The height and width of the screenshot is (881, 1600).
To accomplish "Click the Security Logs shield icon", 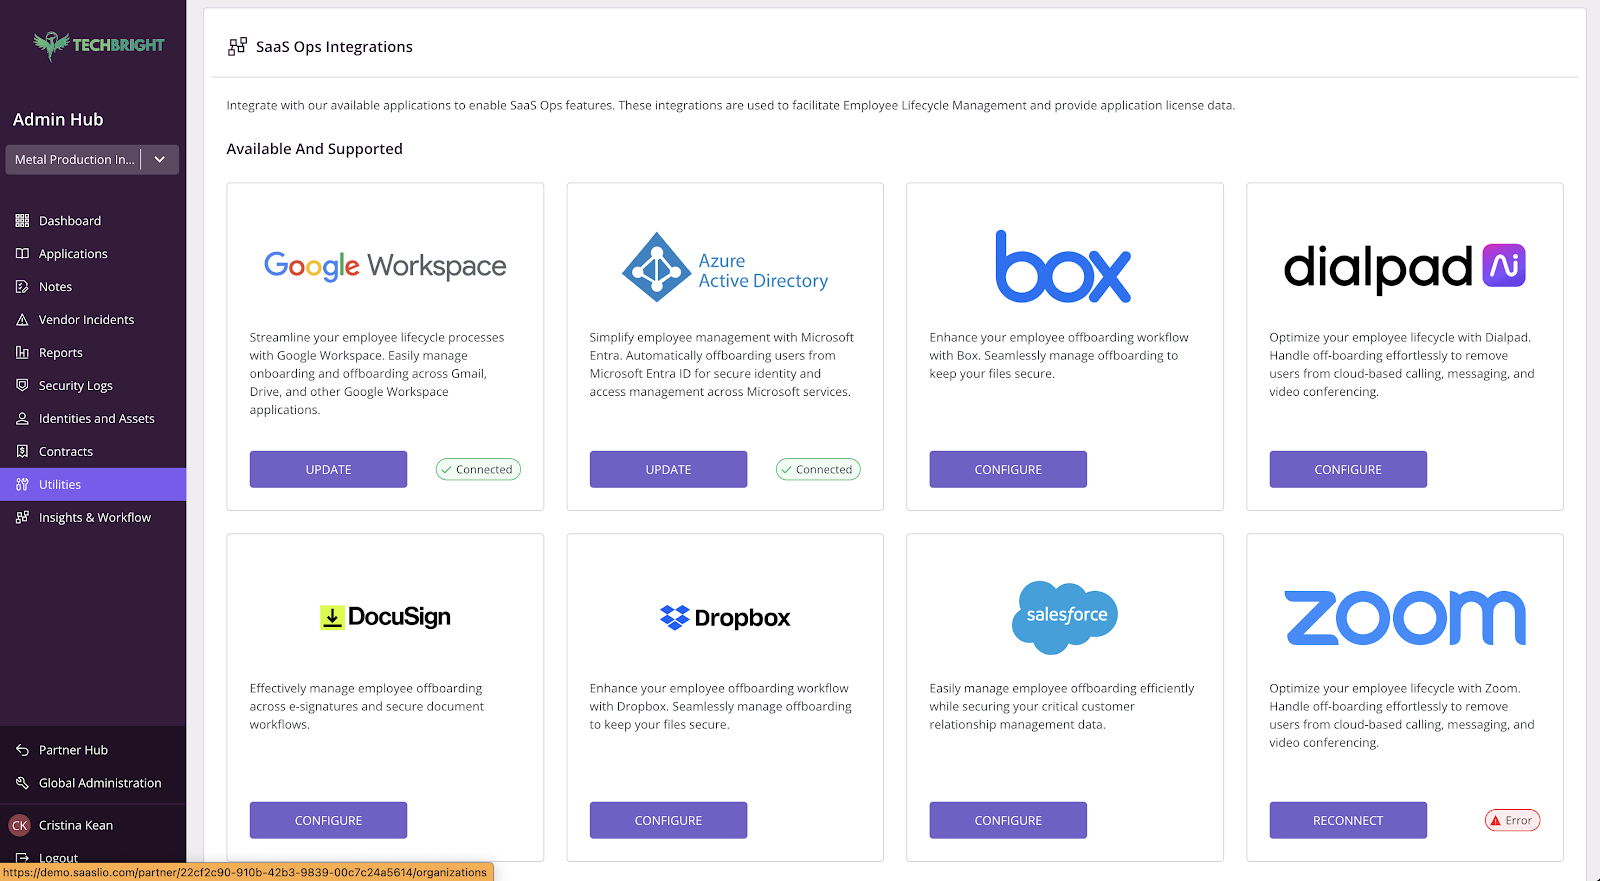I will [22, 386].
